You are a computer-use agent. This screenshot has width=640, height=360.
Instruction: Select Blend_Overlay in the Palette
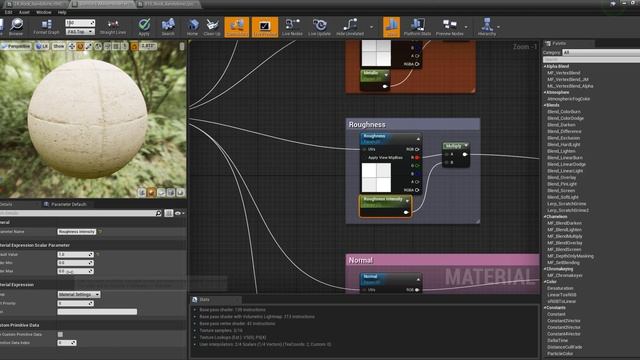pyautogui.click(x=562, y=178)
